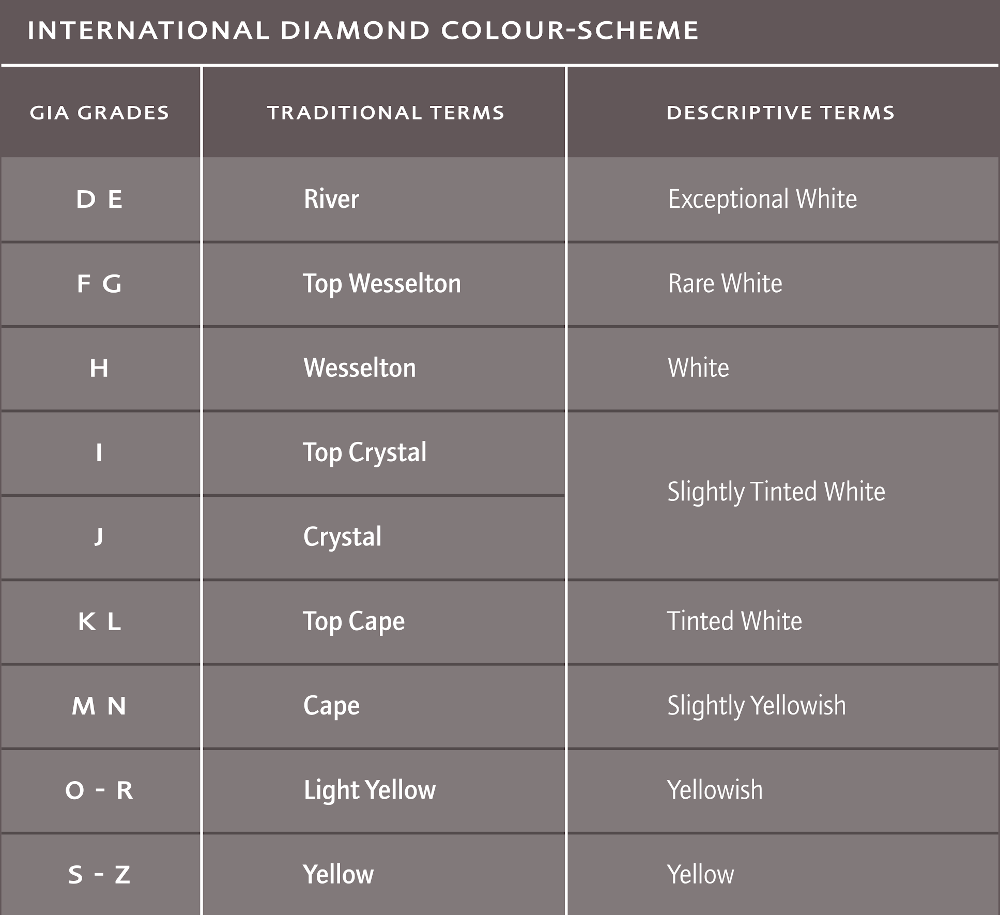The width and height of the screenshot is (1000, 915).
Task: Select the GIA Grades column header
Action: (x=99, y=112)
